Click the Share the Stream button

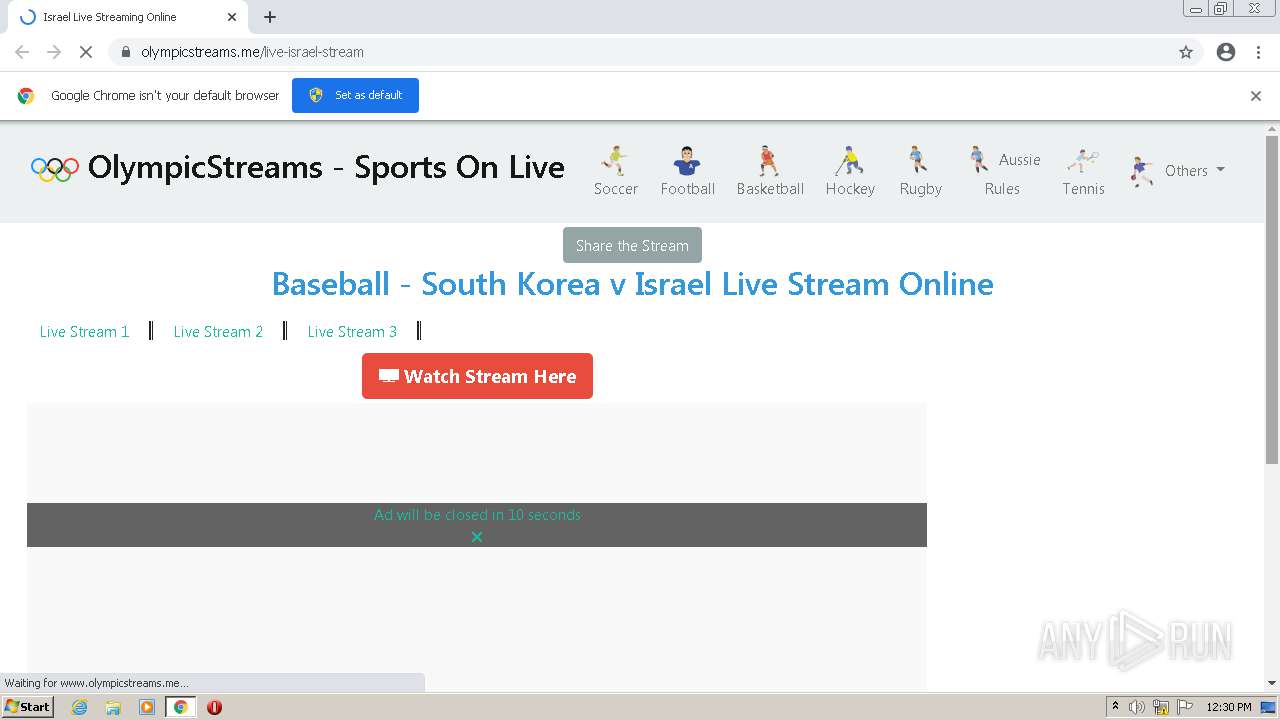632,245
